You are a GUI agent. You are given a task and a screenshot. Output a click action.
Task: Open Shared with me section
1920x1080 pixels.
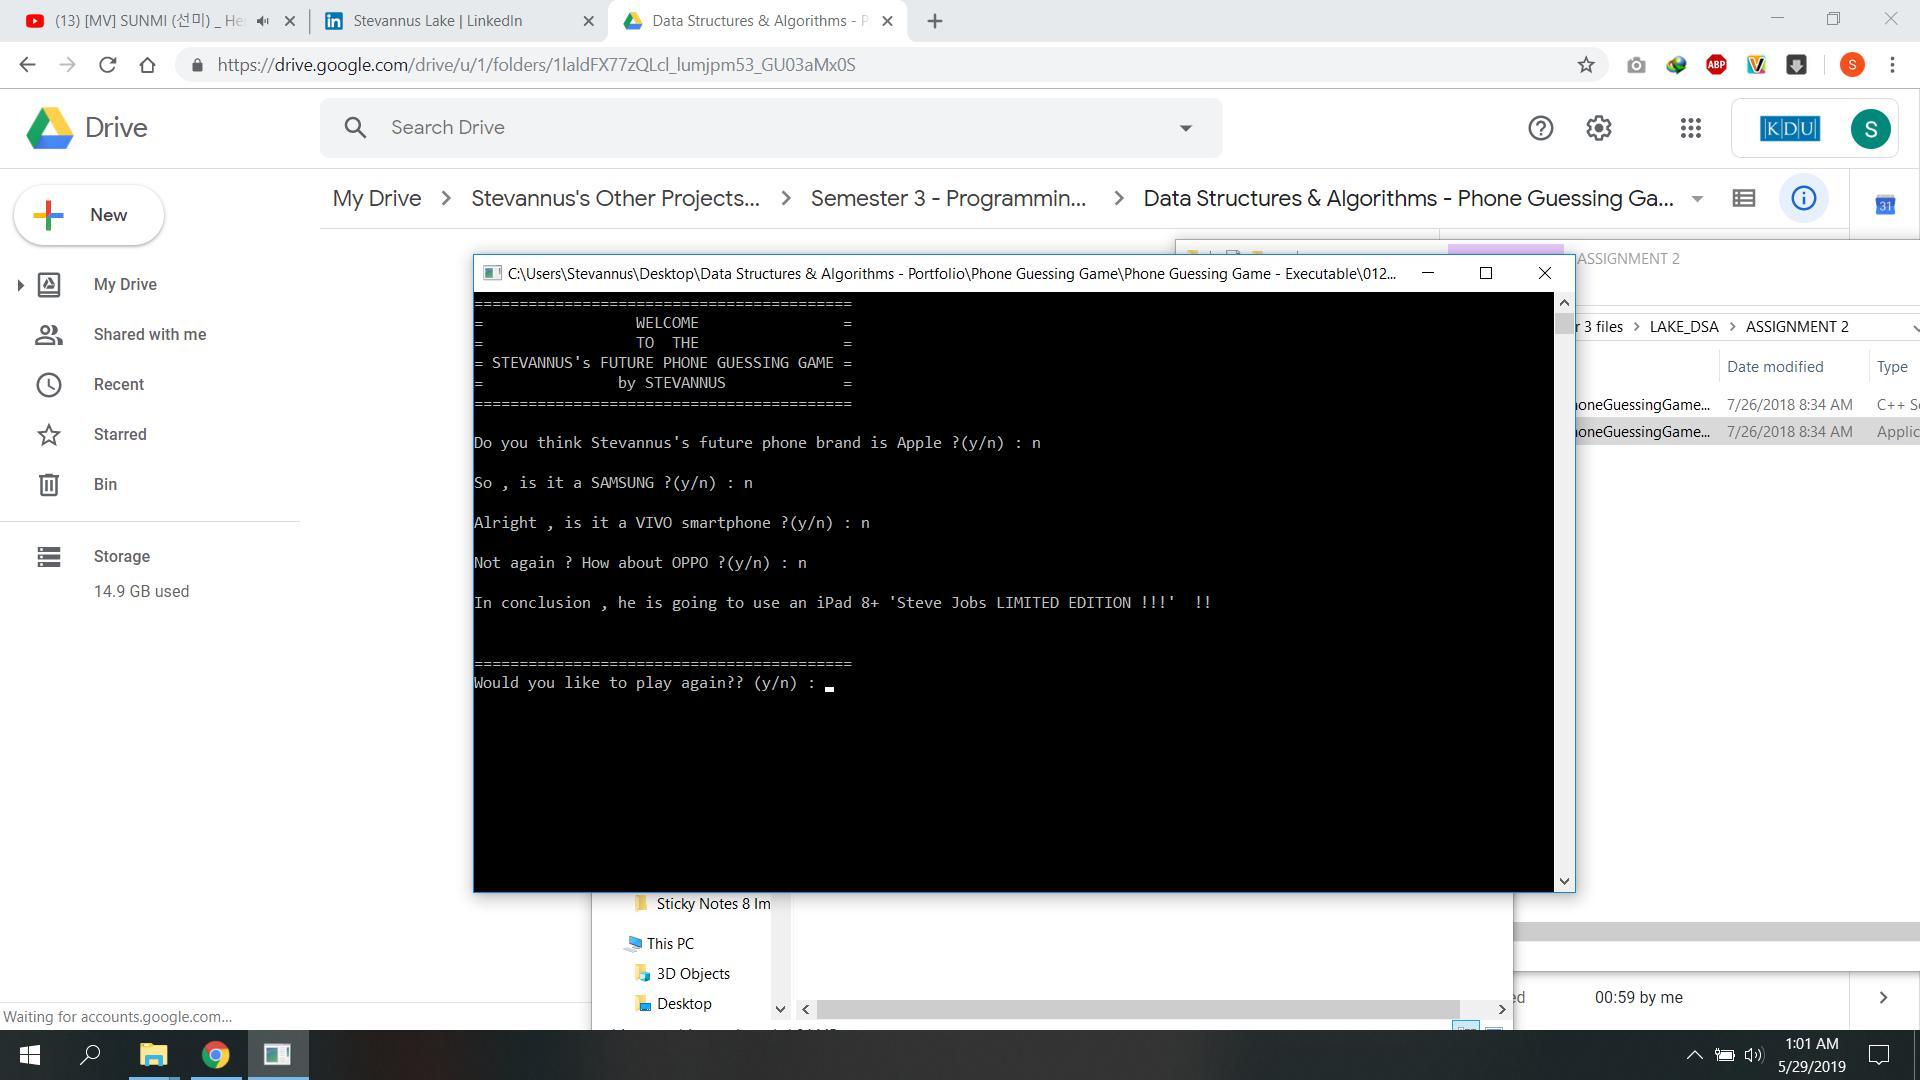click(x=149, y=335)
